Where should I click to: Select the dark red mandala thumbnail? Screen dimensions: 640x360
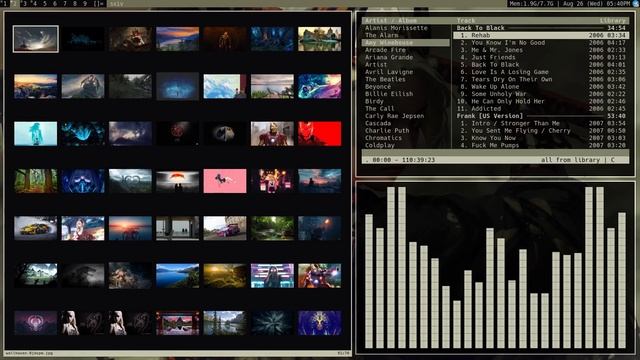[x=178, y=133]
